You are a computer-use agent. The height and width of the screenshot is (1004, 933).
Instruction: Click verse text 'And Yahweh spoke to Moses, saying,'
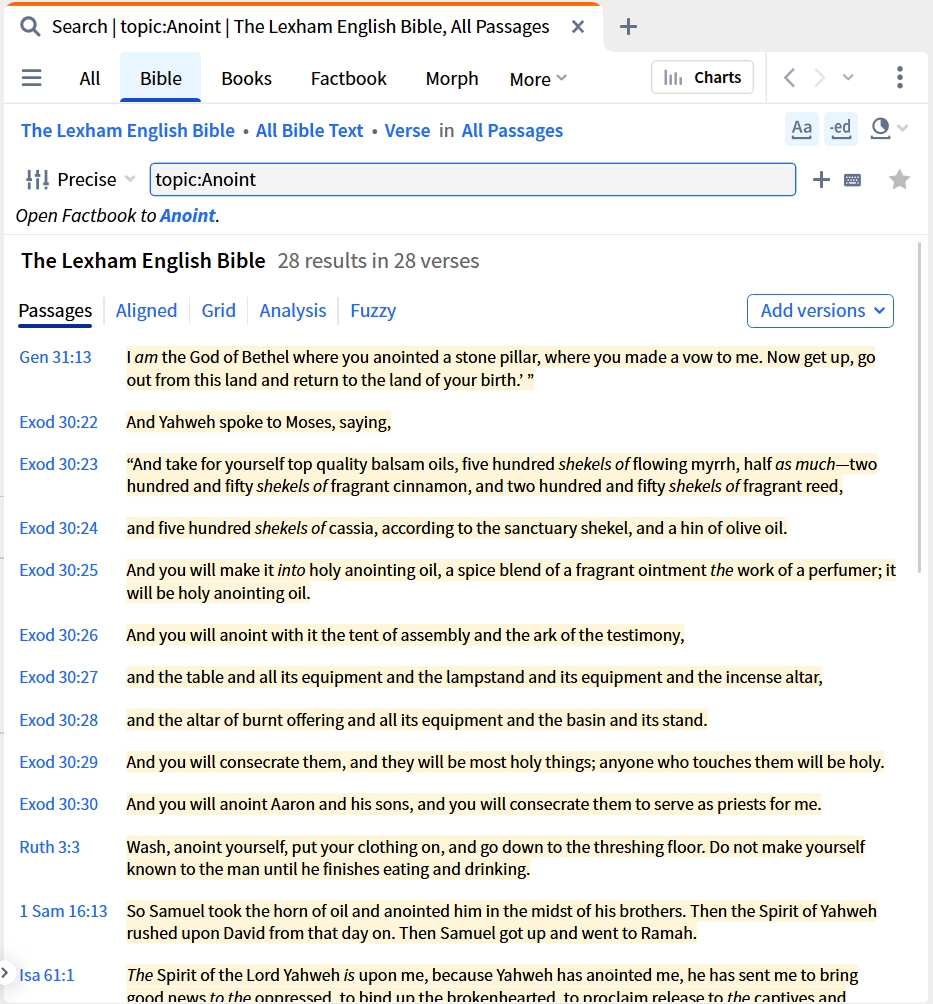259,423
